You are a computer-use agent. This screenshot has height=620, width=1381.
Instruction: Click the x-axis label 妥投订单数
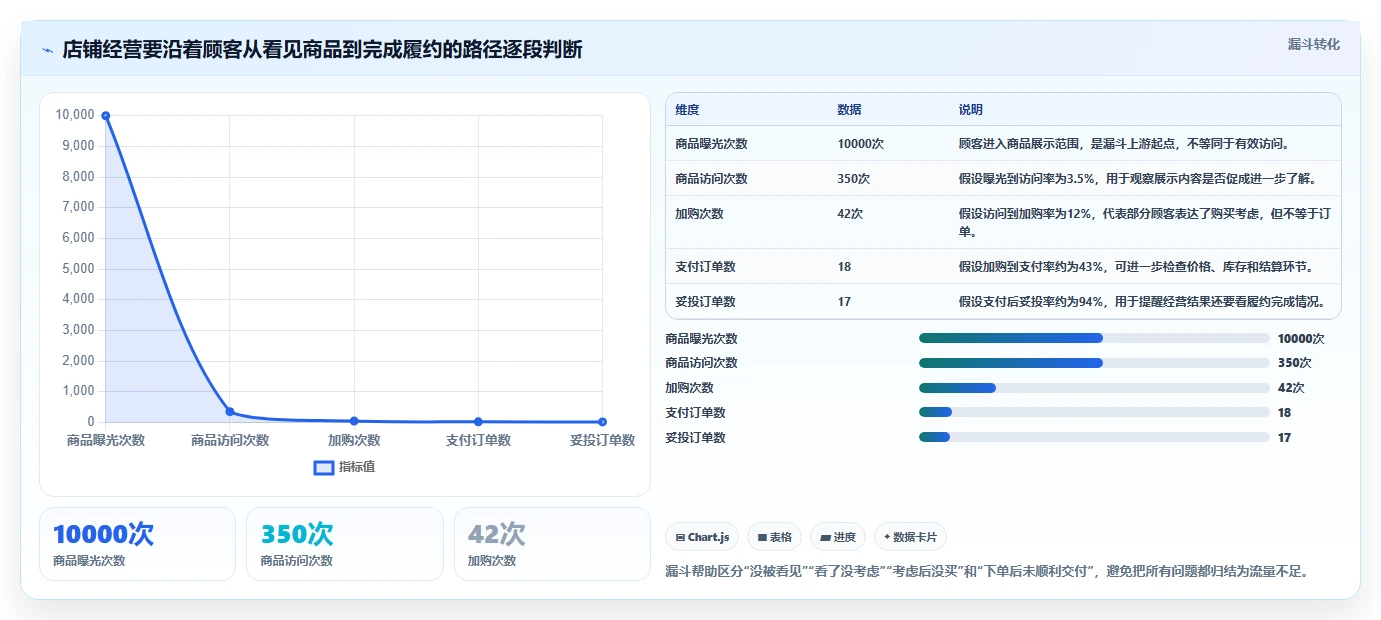click(x=602, y=440)
